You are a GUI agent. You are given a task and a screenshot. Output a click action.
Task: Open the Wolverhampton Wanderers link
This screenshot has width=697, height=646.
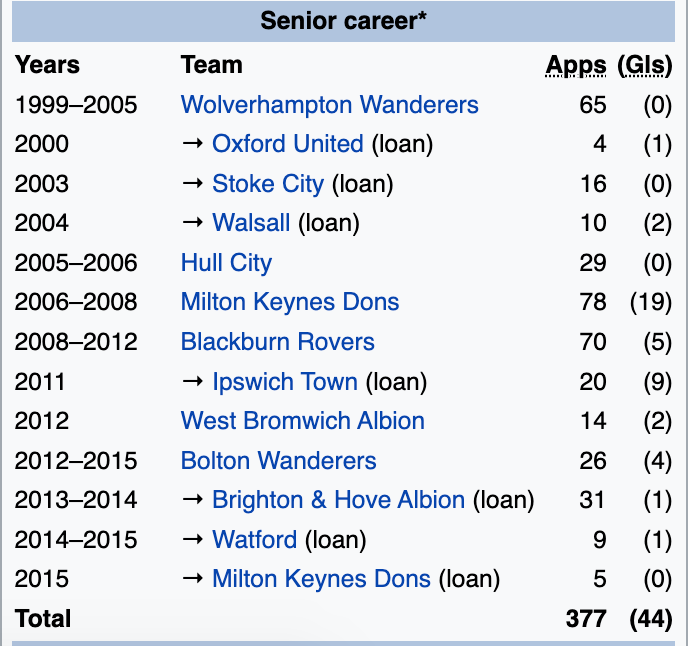[x=329, y=105]
